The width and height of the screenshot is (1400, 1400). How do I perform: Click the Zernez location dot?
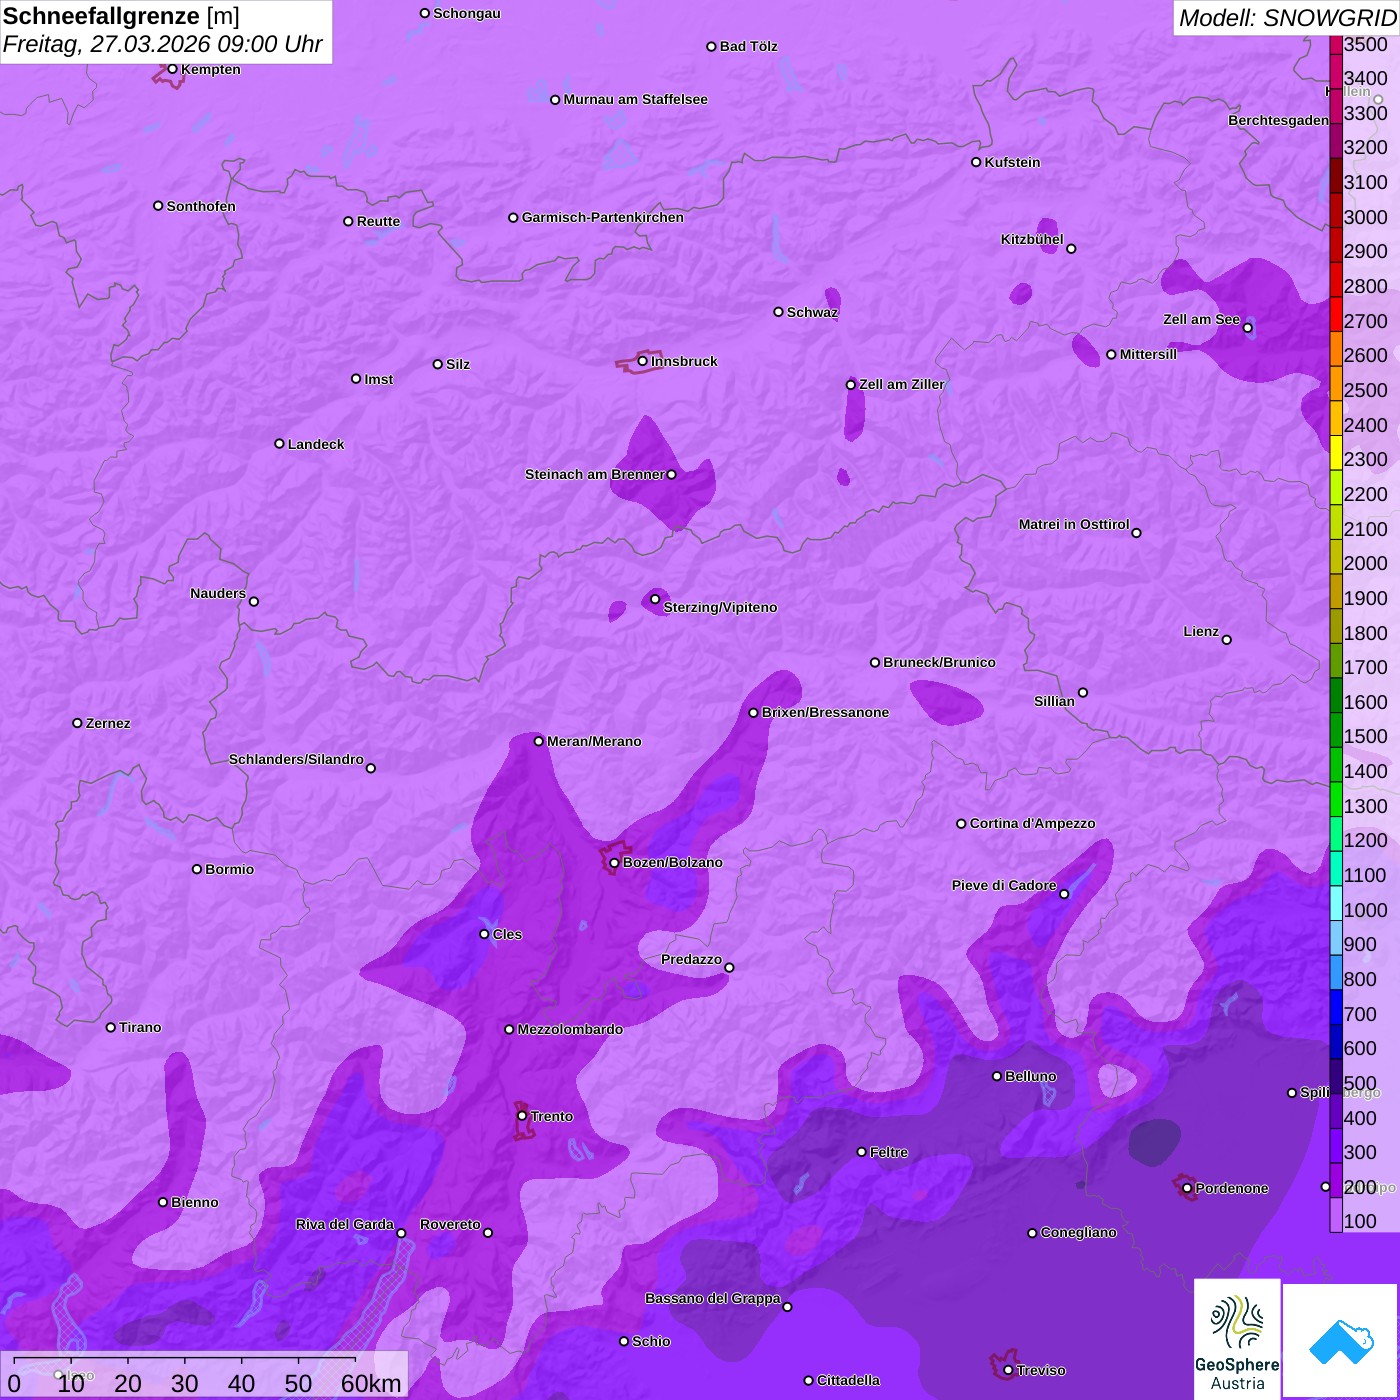click(77, 723)
